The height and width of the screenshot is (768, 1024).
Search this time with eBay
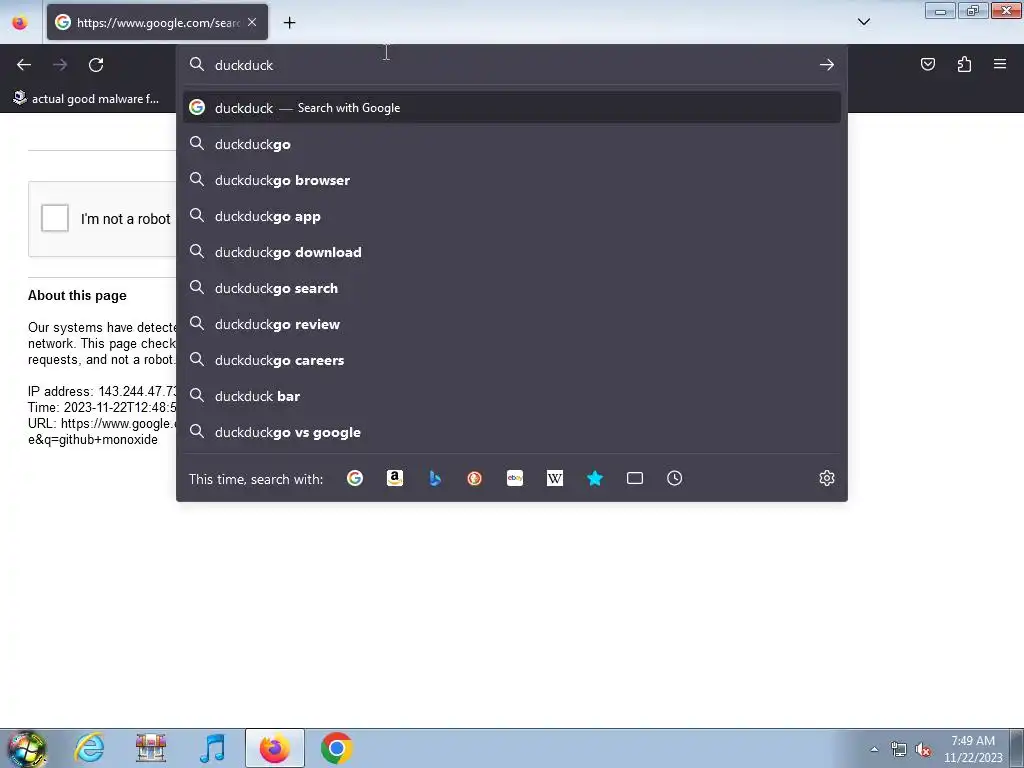click(515, 479)
